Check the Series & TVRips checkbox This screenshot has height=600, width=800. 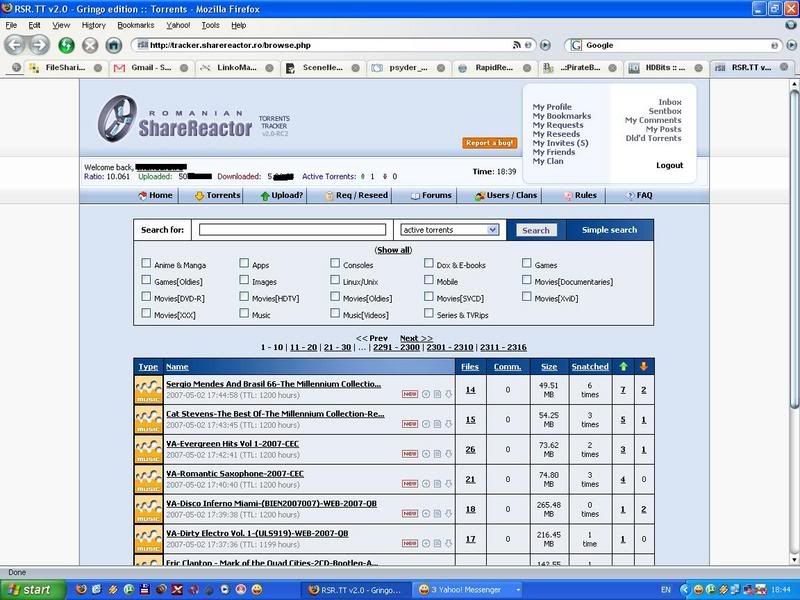coord(429,313)
